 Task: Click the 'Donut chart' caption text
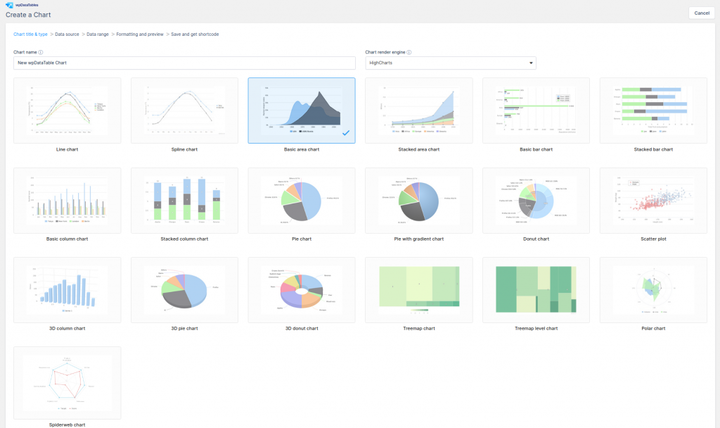[x=536, y=239]
